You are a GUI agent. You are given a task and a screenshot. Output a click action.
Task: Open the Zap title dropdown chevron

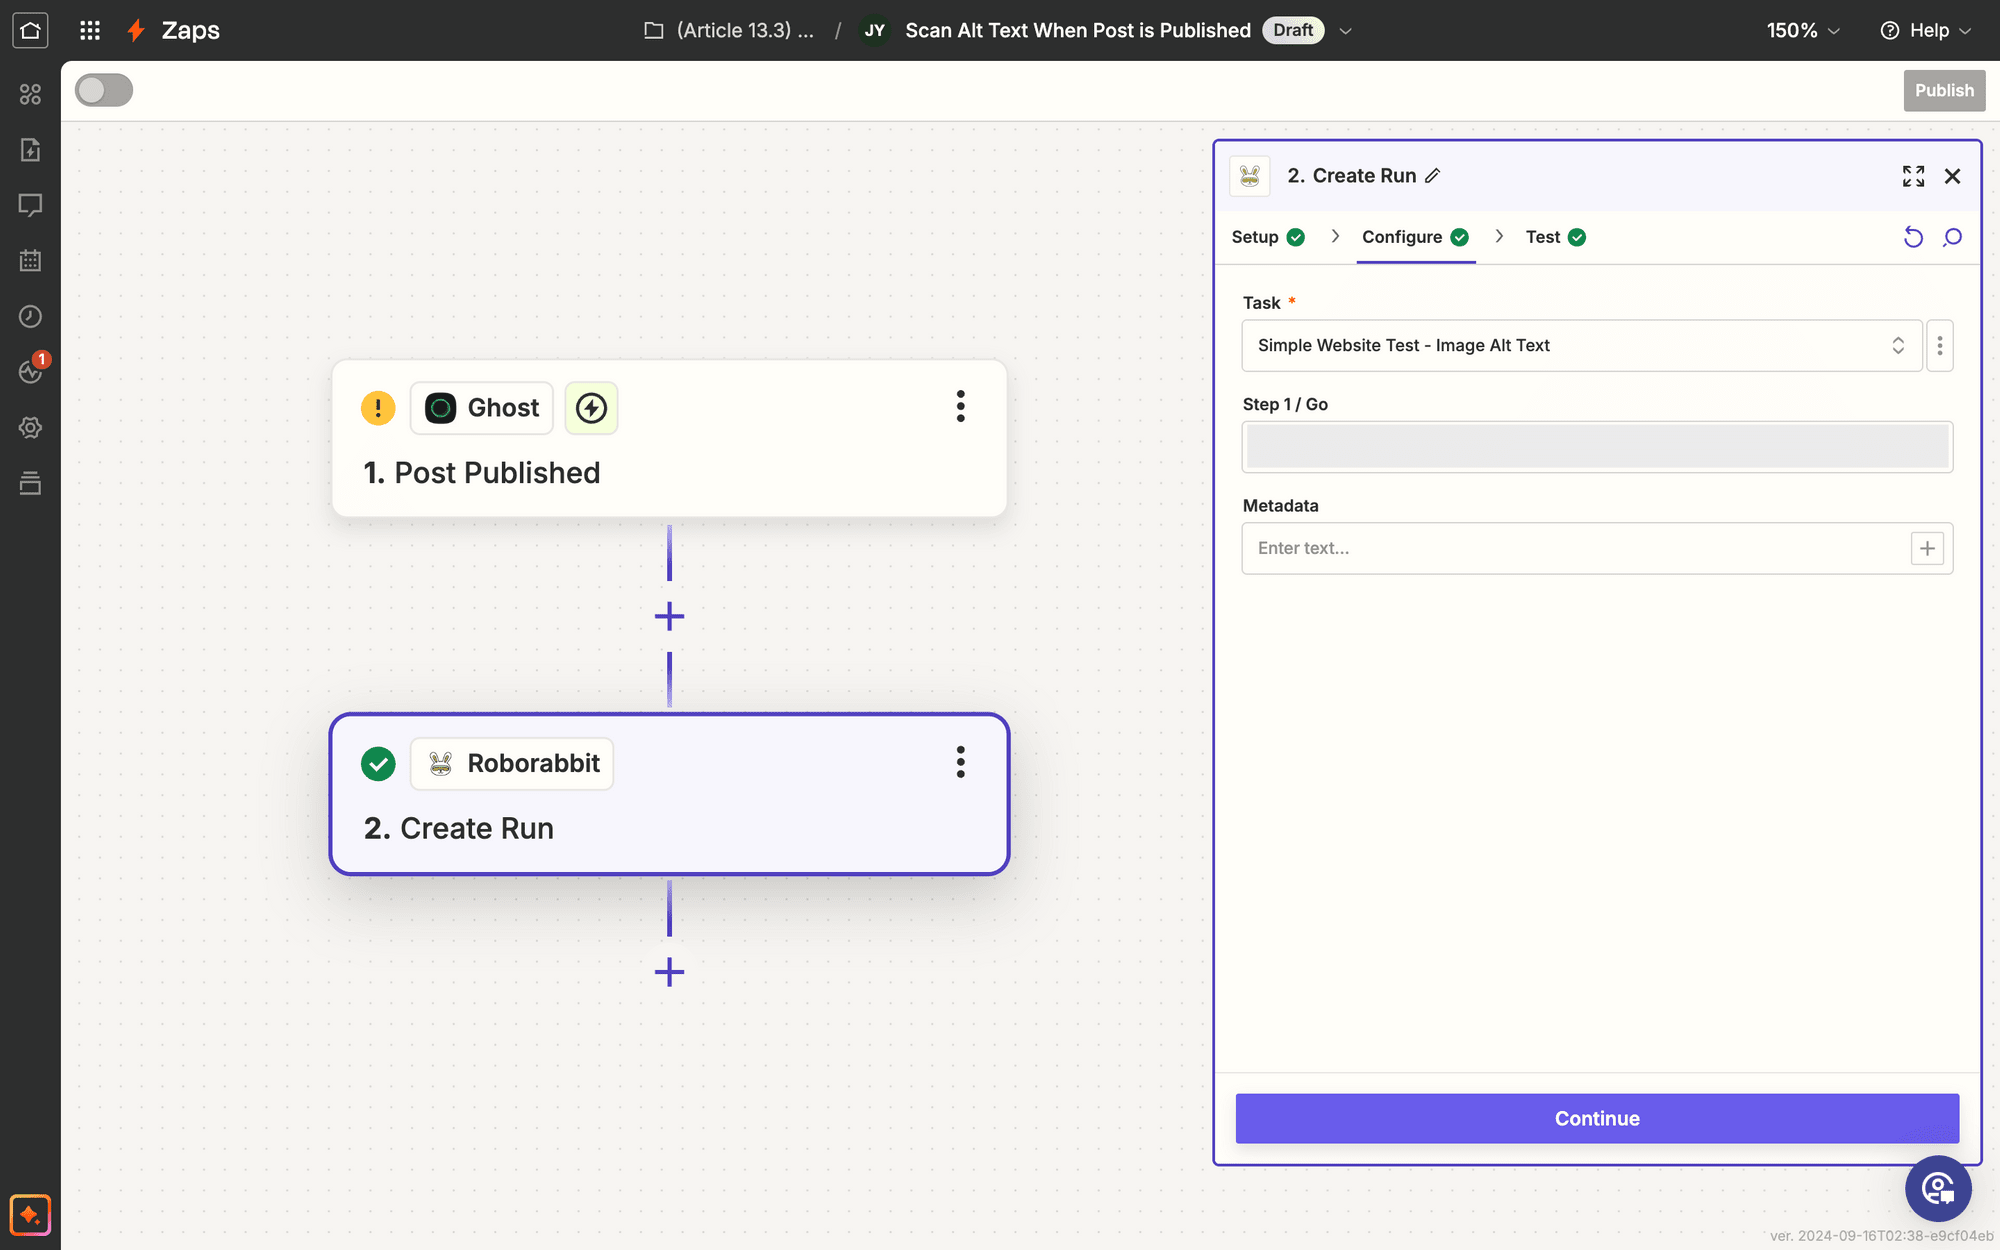pyautogui.click(x=1346, y=31)
